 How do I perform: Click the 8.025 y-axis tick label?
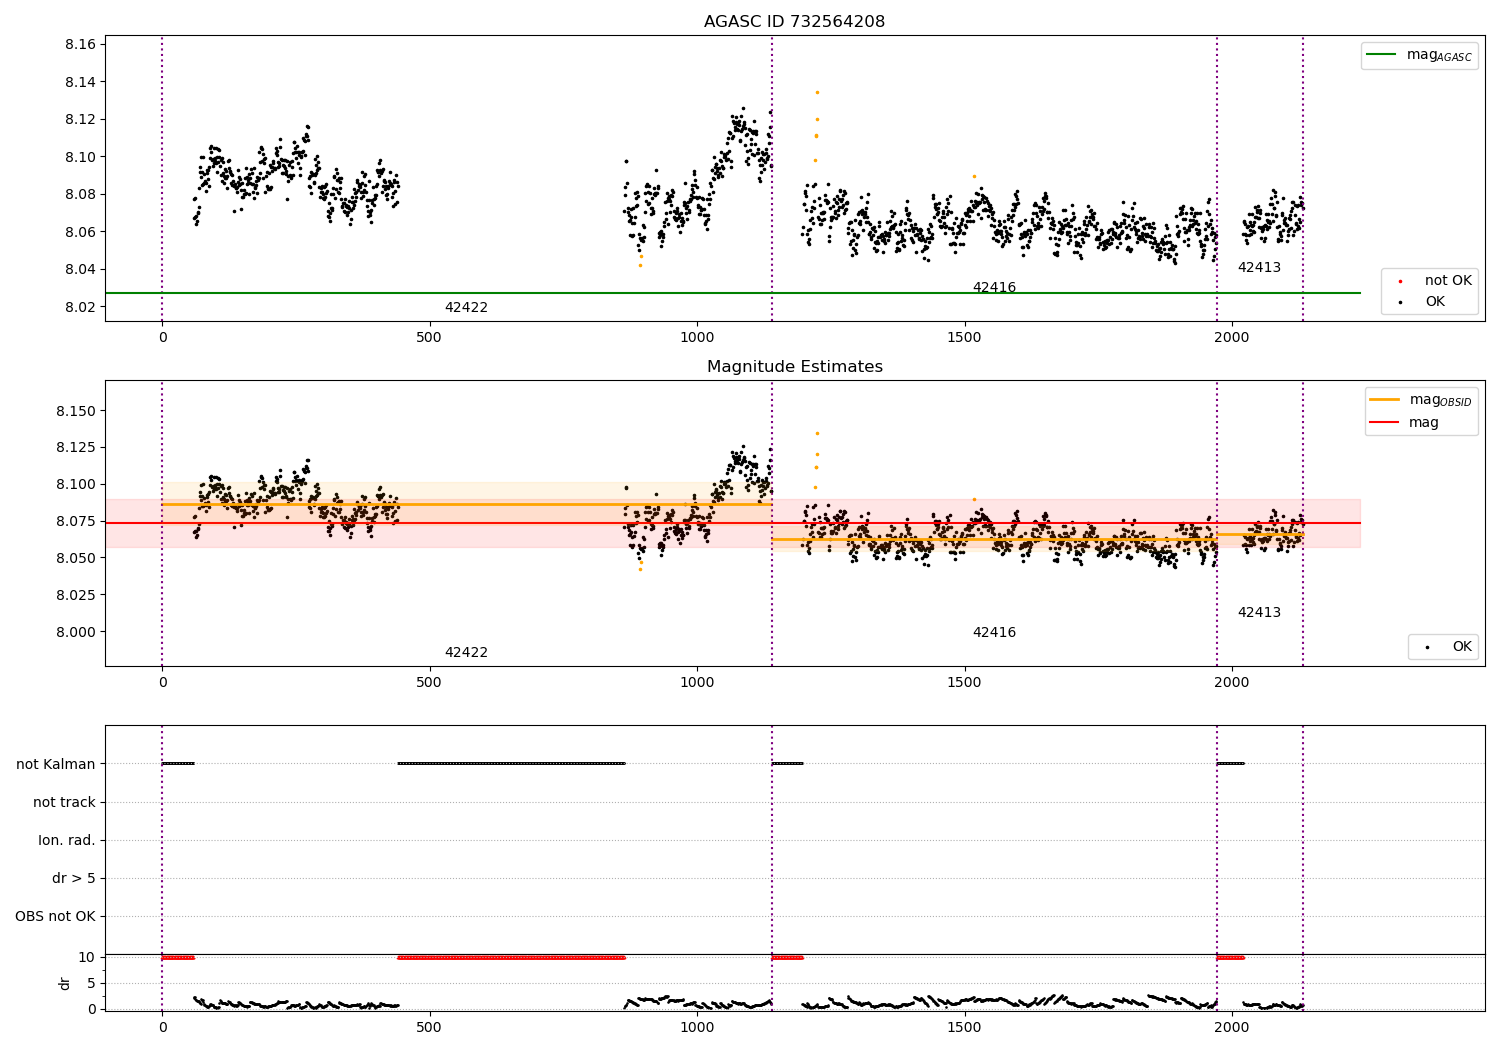pyautogui.click(x=76, y=594)
